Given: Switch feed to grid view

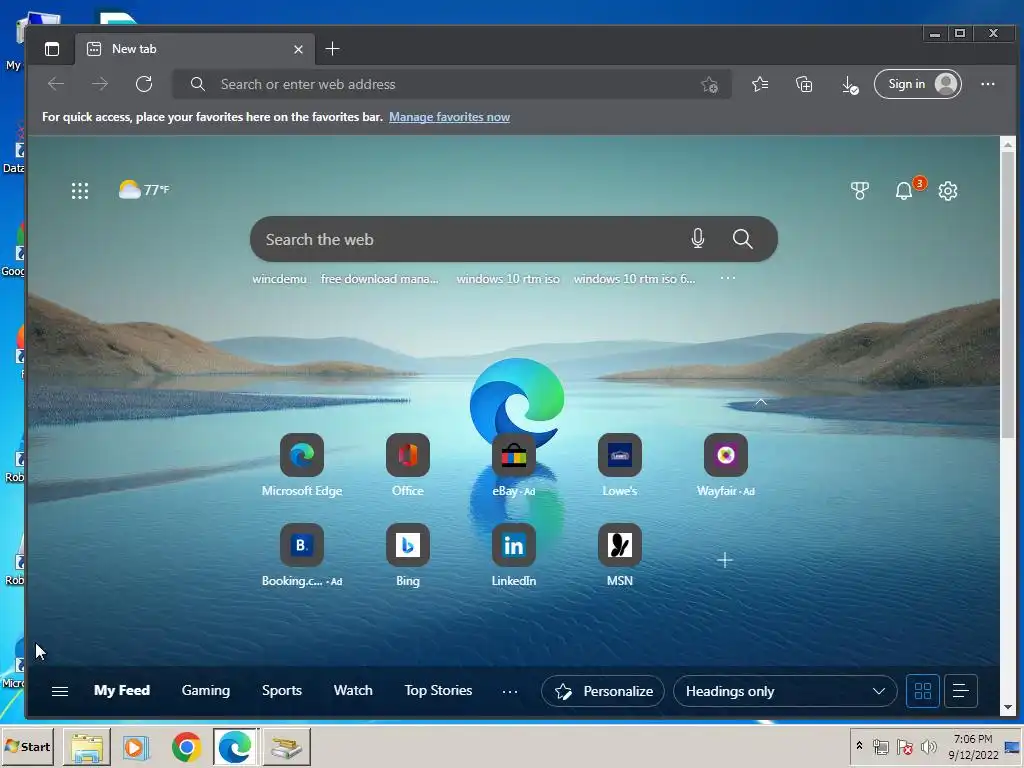Looking at the screenshot, I should (x=923, y=691).
